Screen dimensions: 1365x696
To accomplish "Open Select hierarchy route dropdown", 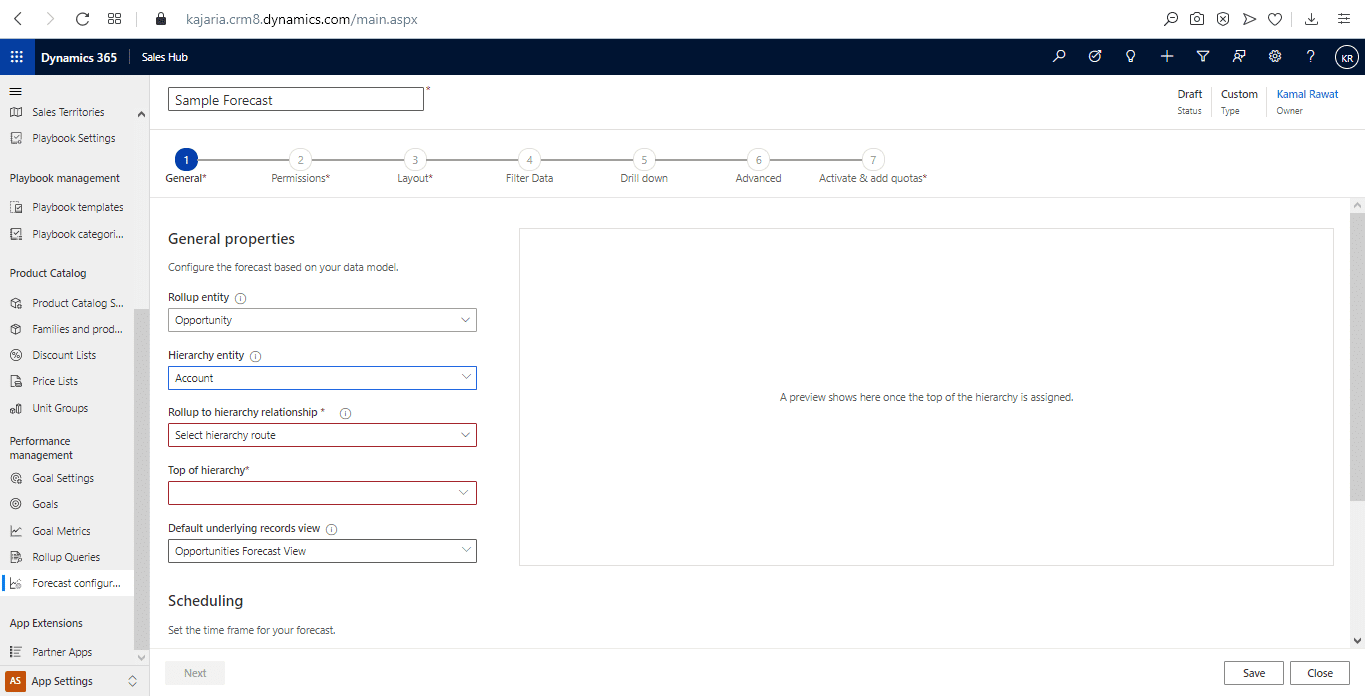I will (322, 435).
